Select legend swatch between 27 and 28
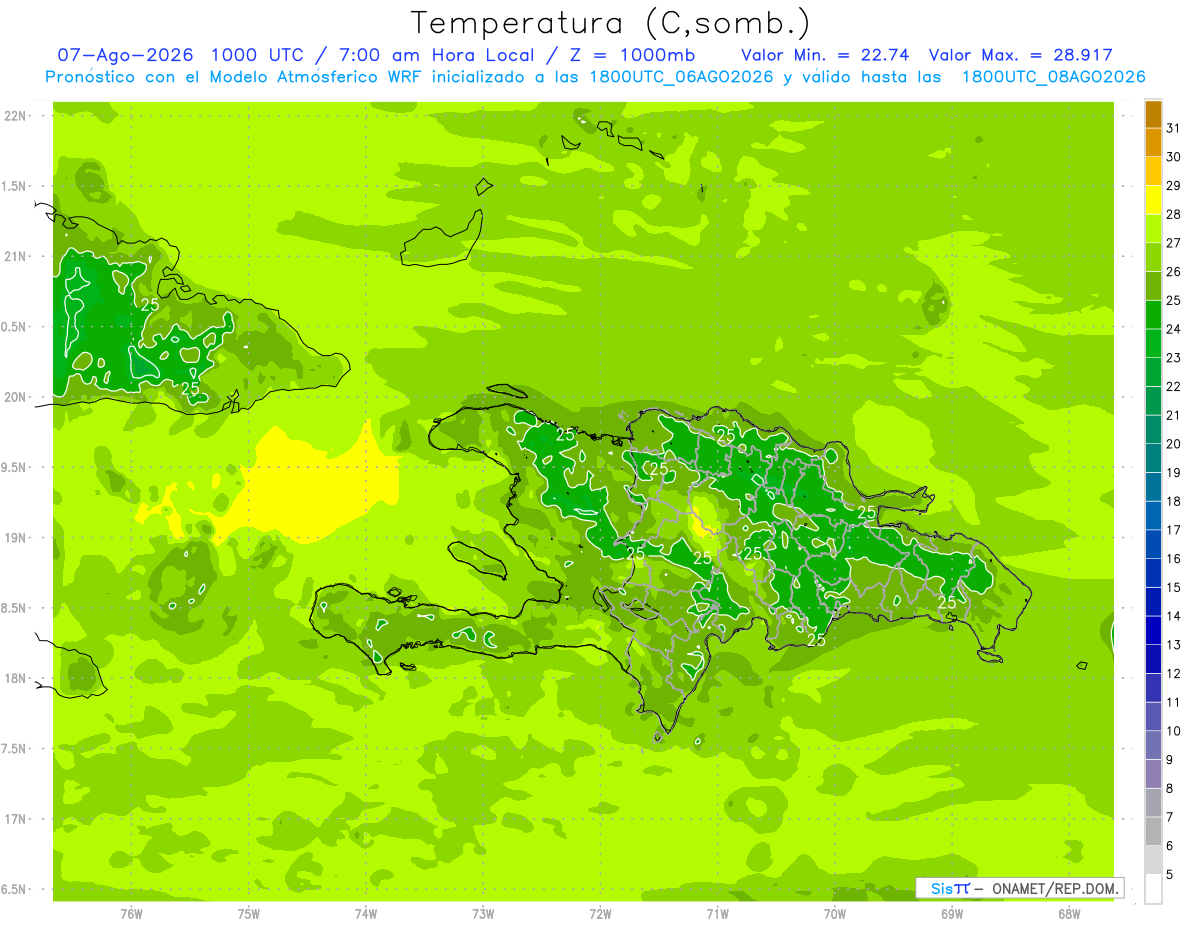Screen dimensions: 1200x927 point(1153,229)
